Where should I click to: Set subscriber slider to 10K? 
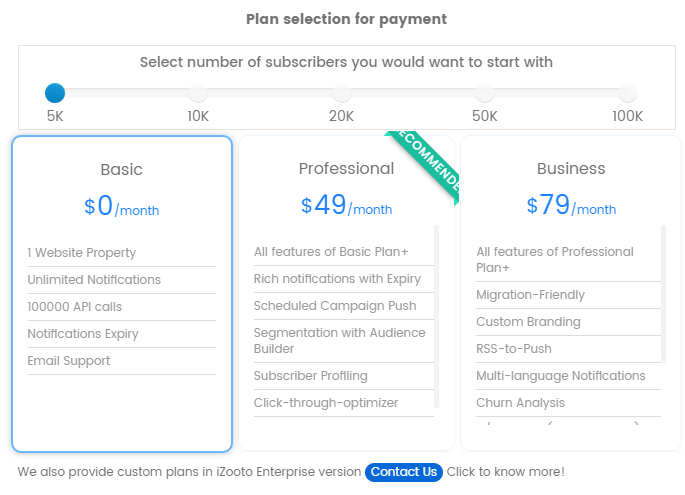198,93
